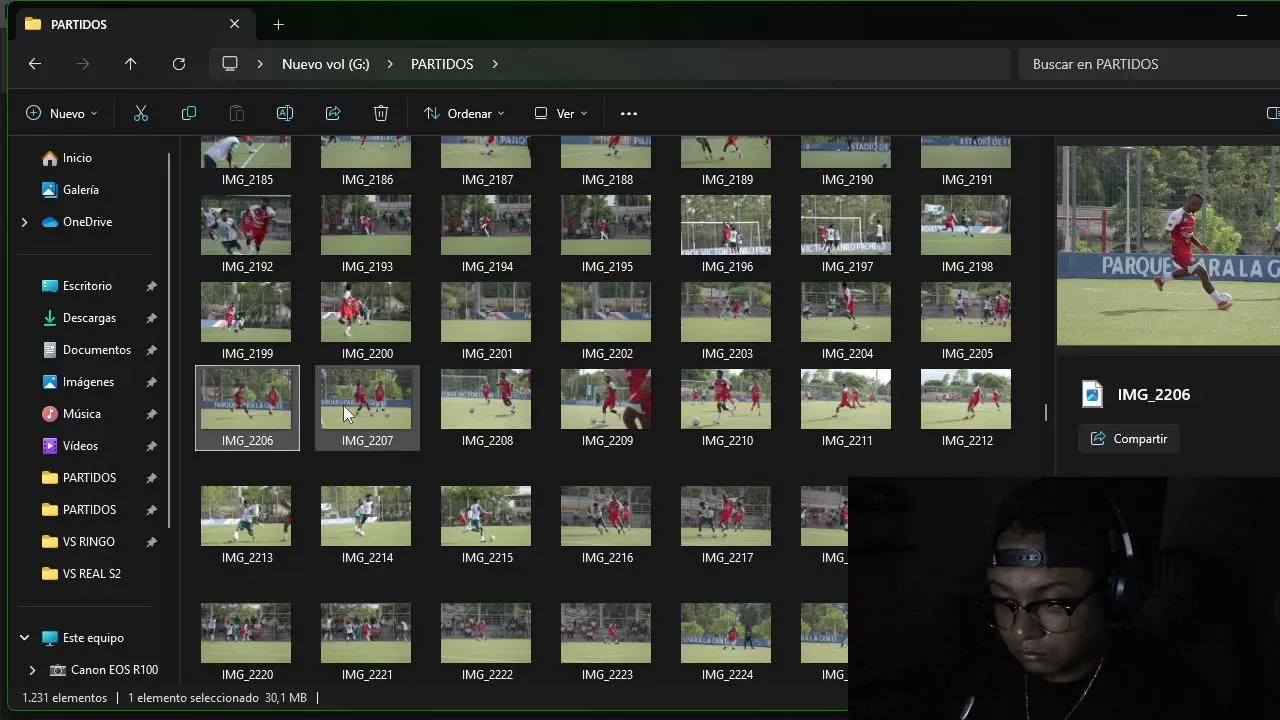Open Vídeos quick access folder
This screenshot has height=720, width=1280.
80,446
